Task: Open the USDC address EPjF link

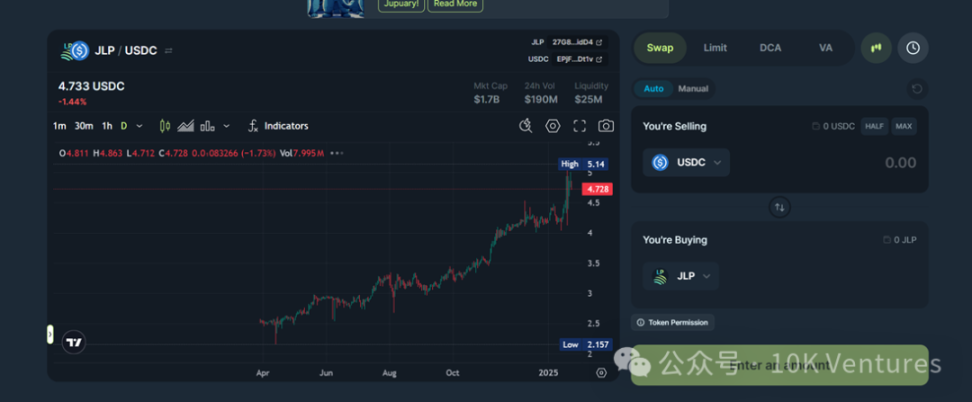Action: coord(579,59)
